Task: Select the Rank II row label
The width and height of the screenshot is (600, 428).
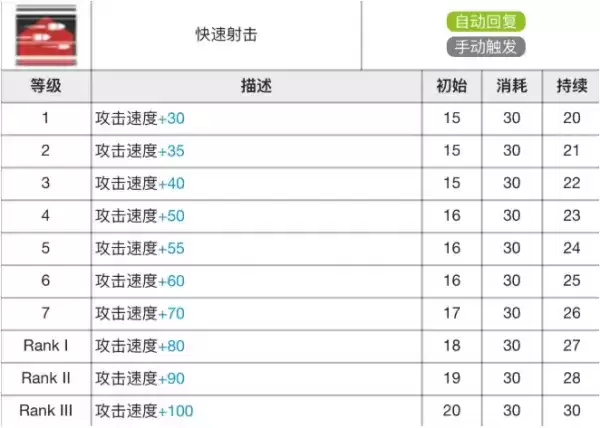Action: pyautogui.click(x=45, y=378)
